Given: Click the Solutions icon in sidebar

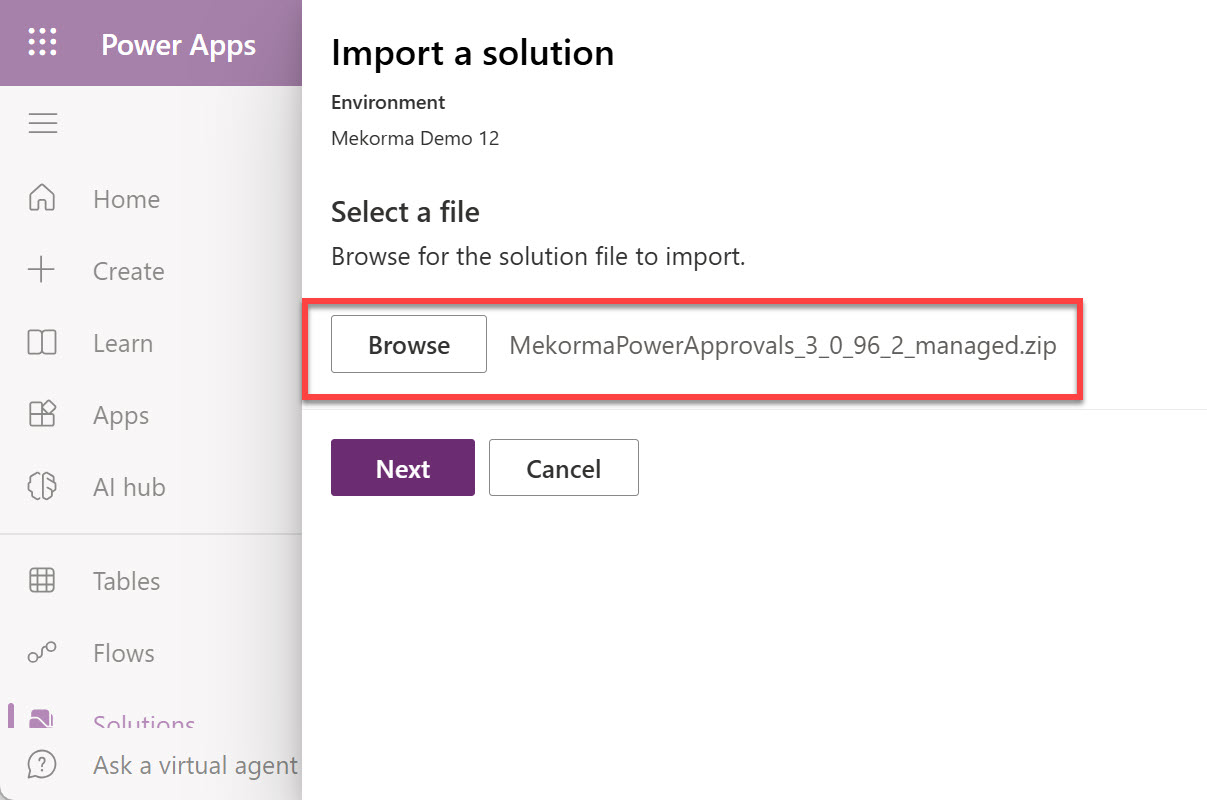Looking at the screenshot, I should (42, 719).
